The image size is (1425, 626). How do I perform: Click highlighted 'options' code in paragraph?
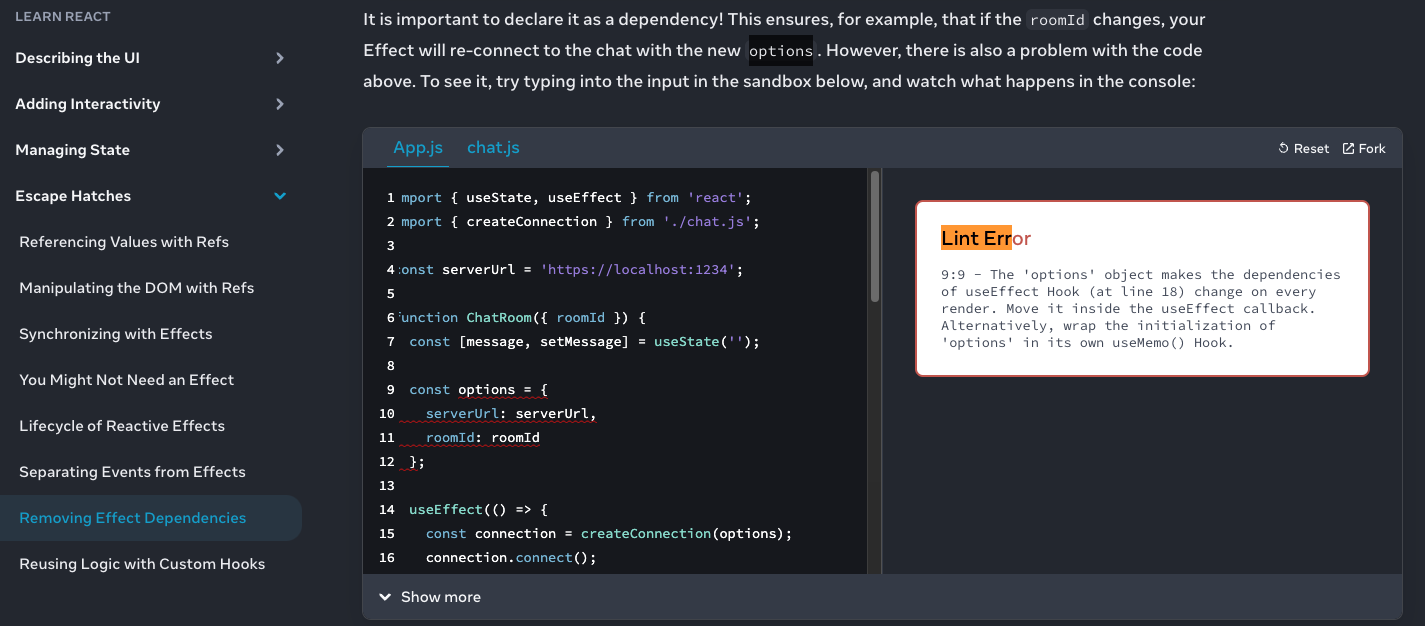tap(781, 51)
